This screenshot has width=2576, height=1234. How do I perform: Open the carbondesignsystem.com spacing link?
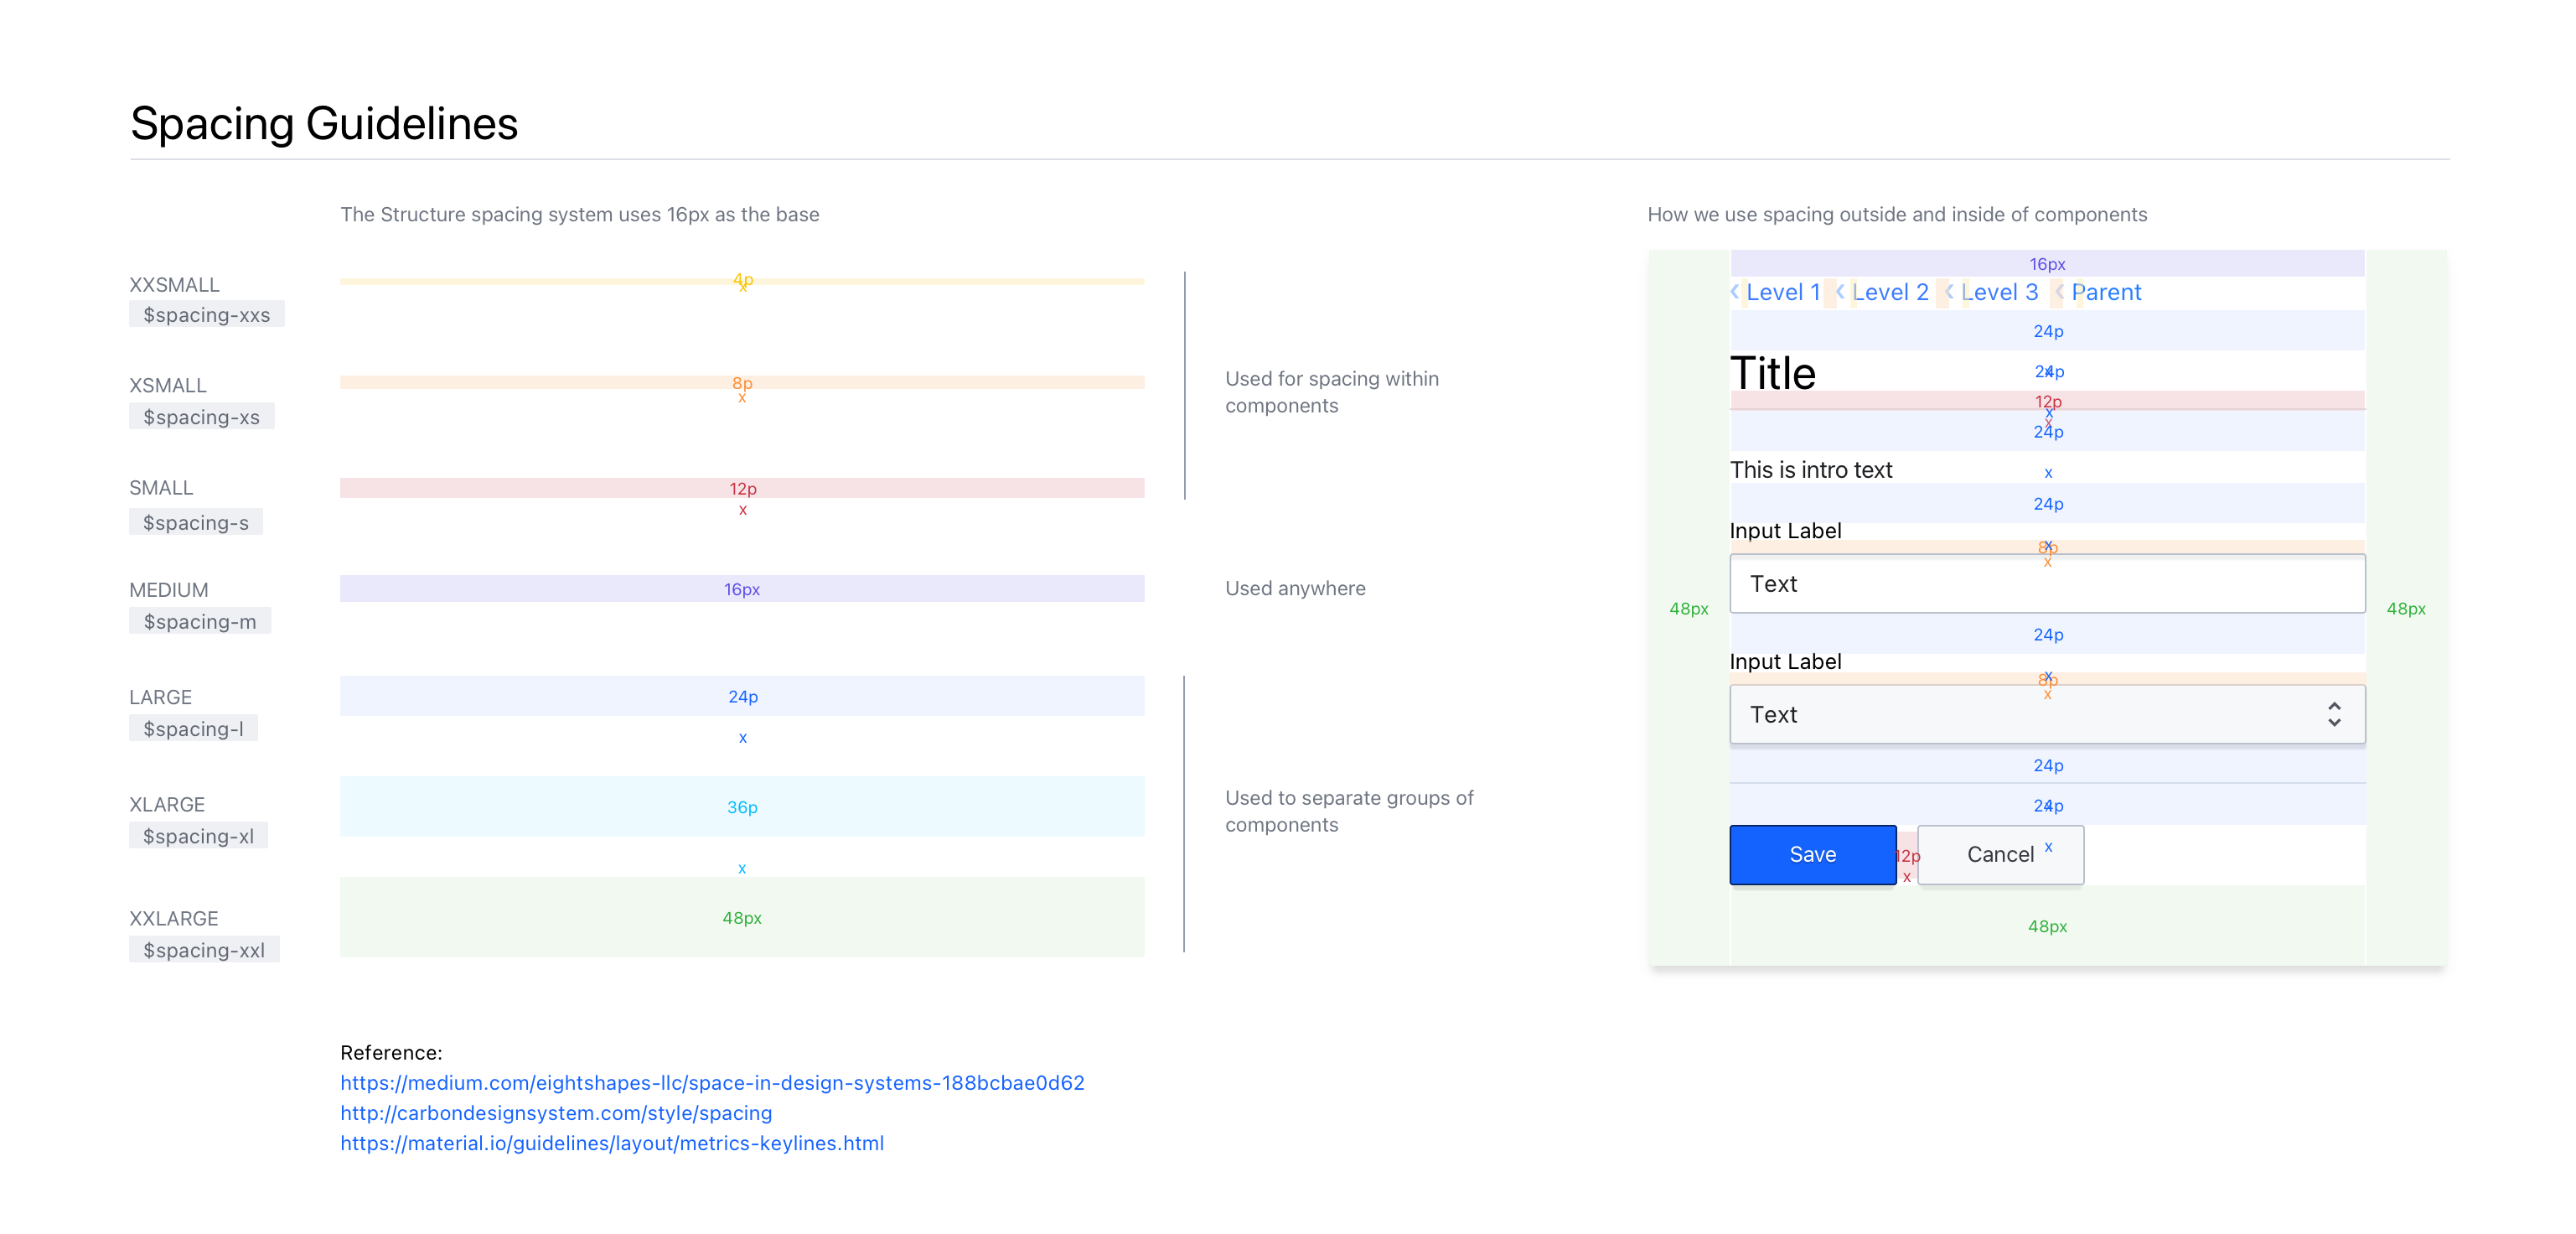(556, 1112)
